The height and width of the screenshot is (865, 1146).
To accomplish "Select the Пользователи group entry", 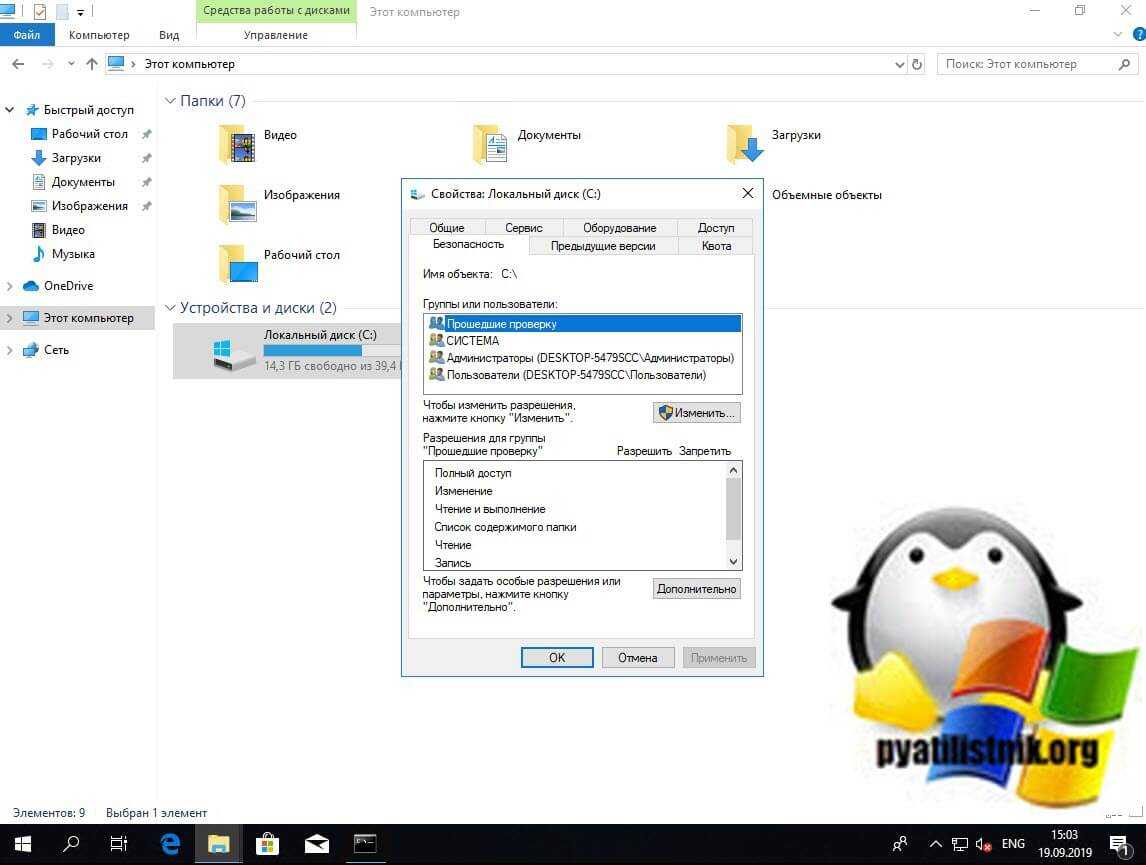I will click(583, 375).
